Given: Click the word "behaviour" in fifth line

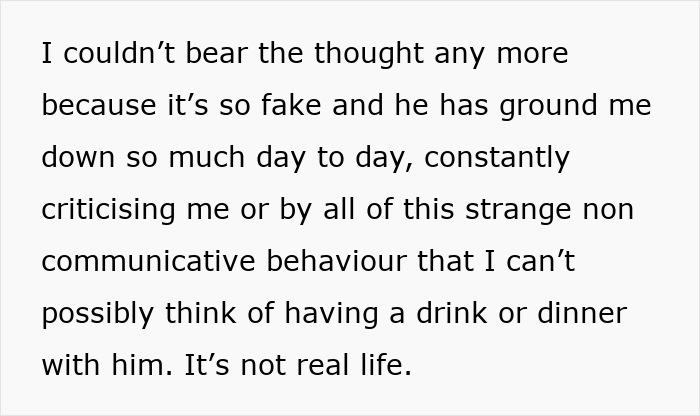Looking at the screenshot, I should (x=337, y=261).
